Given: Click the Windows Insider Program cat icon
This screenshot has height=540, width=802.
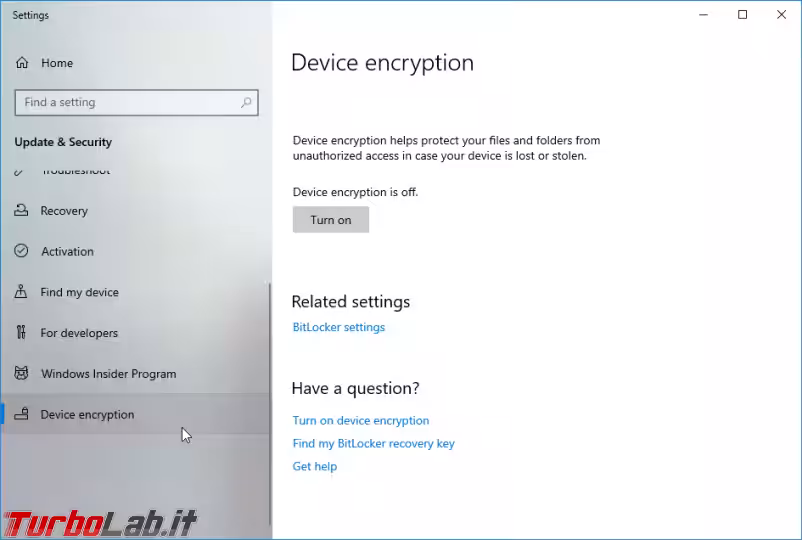Looking at the screenshot, I should point(21,373).
